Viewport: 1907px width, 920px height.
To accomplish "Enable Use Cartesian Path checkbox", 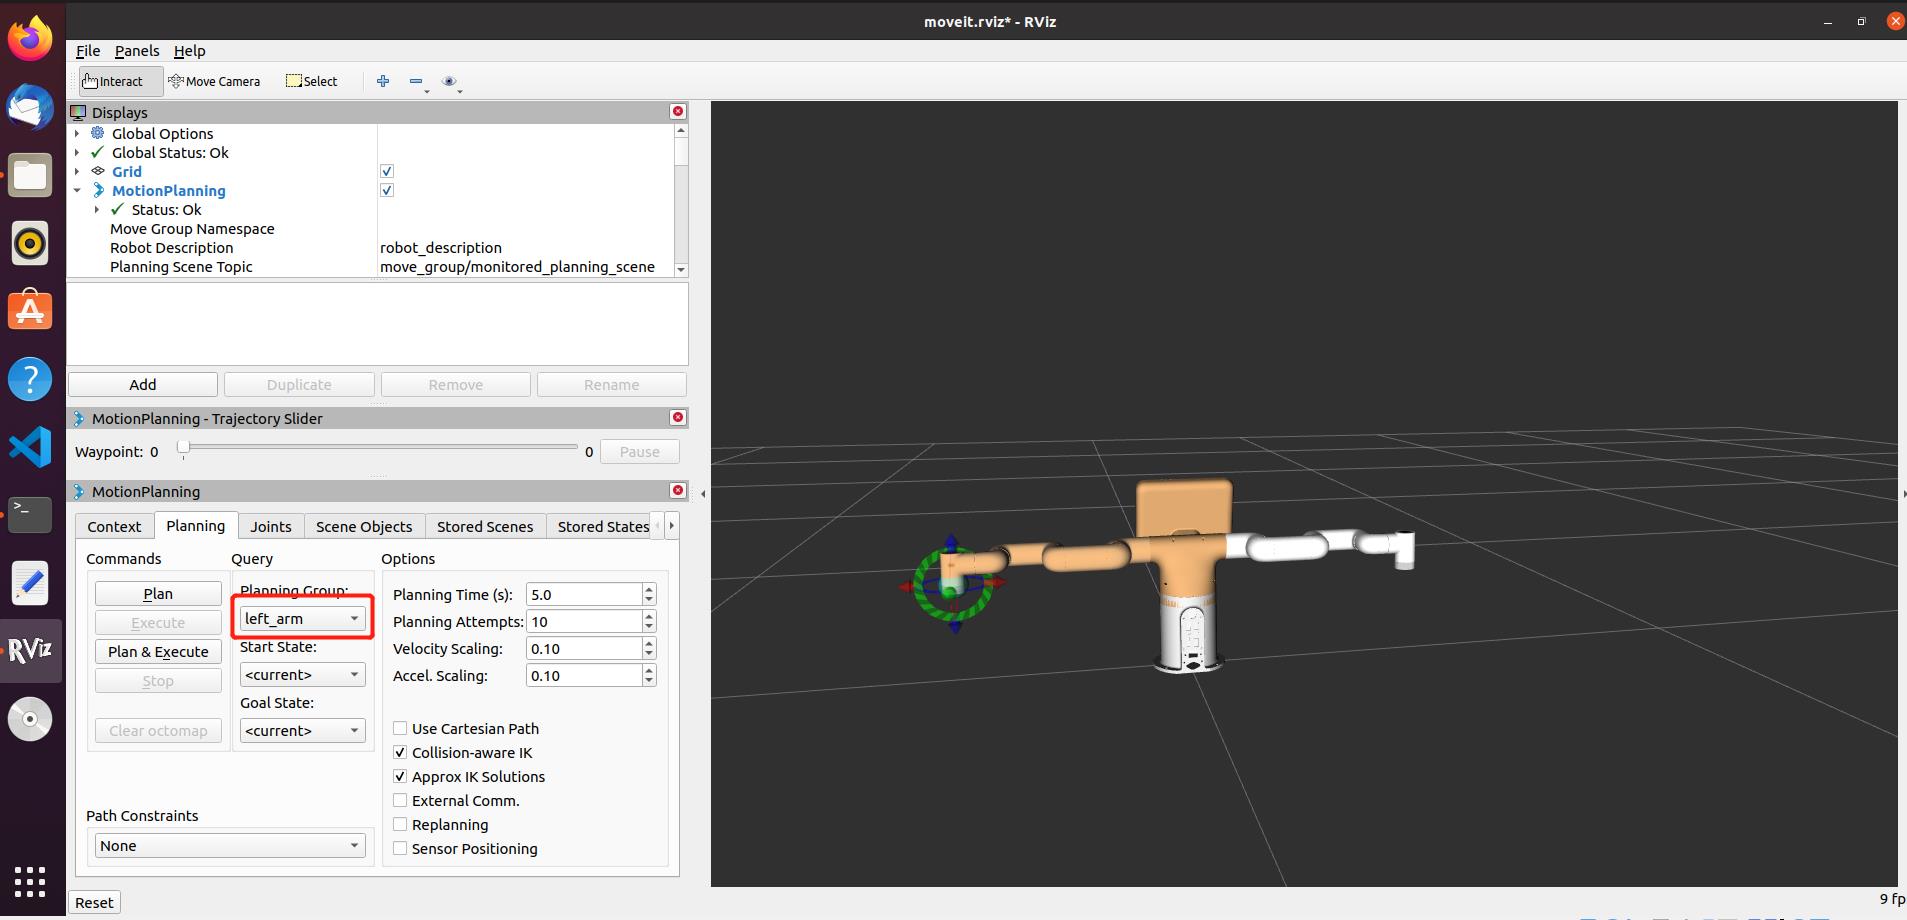I will [x=400, y=729].
